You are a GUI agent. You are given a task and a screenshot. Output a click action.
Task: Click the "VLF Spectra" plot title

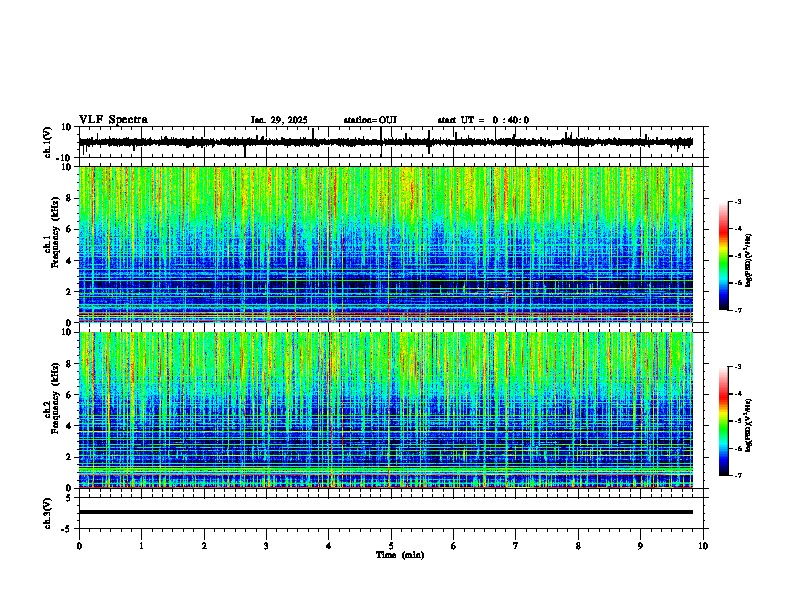click(113, 120)
